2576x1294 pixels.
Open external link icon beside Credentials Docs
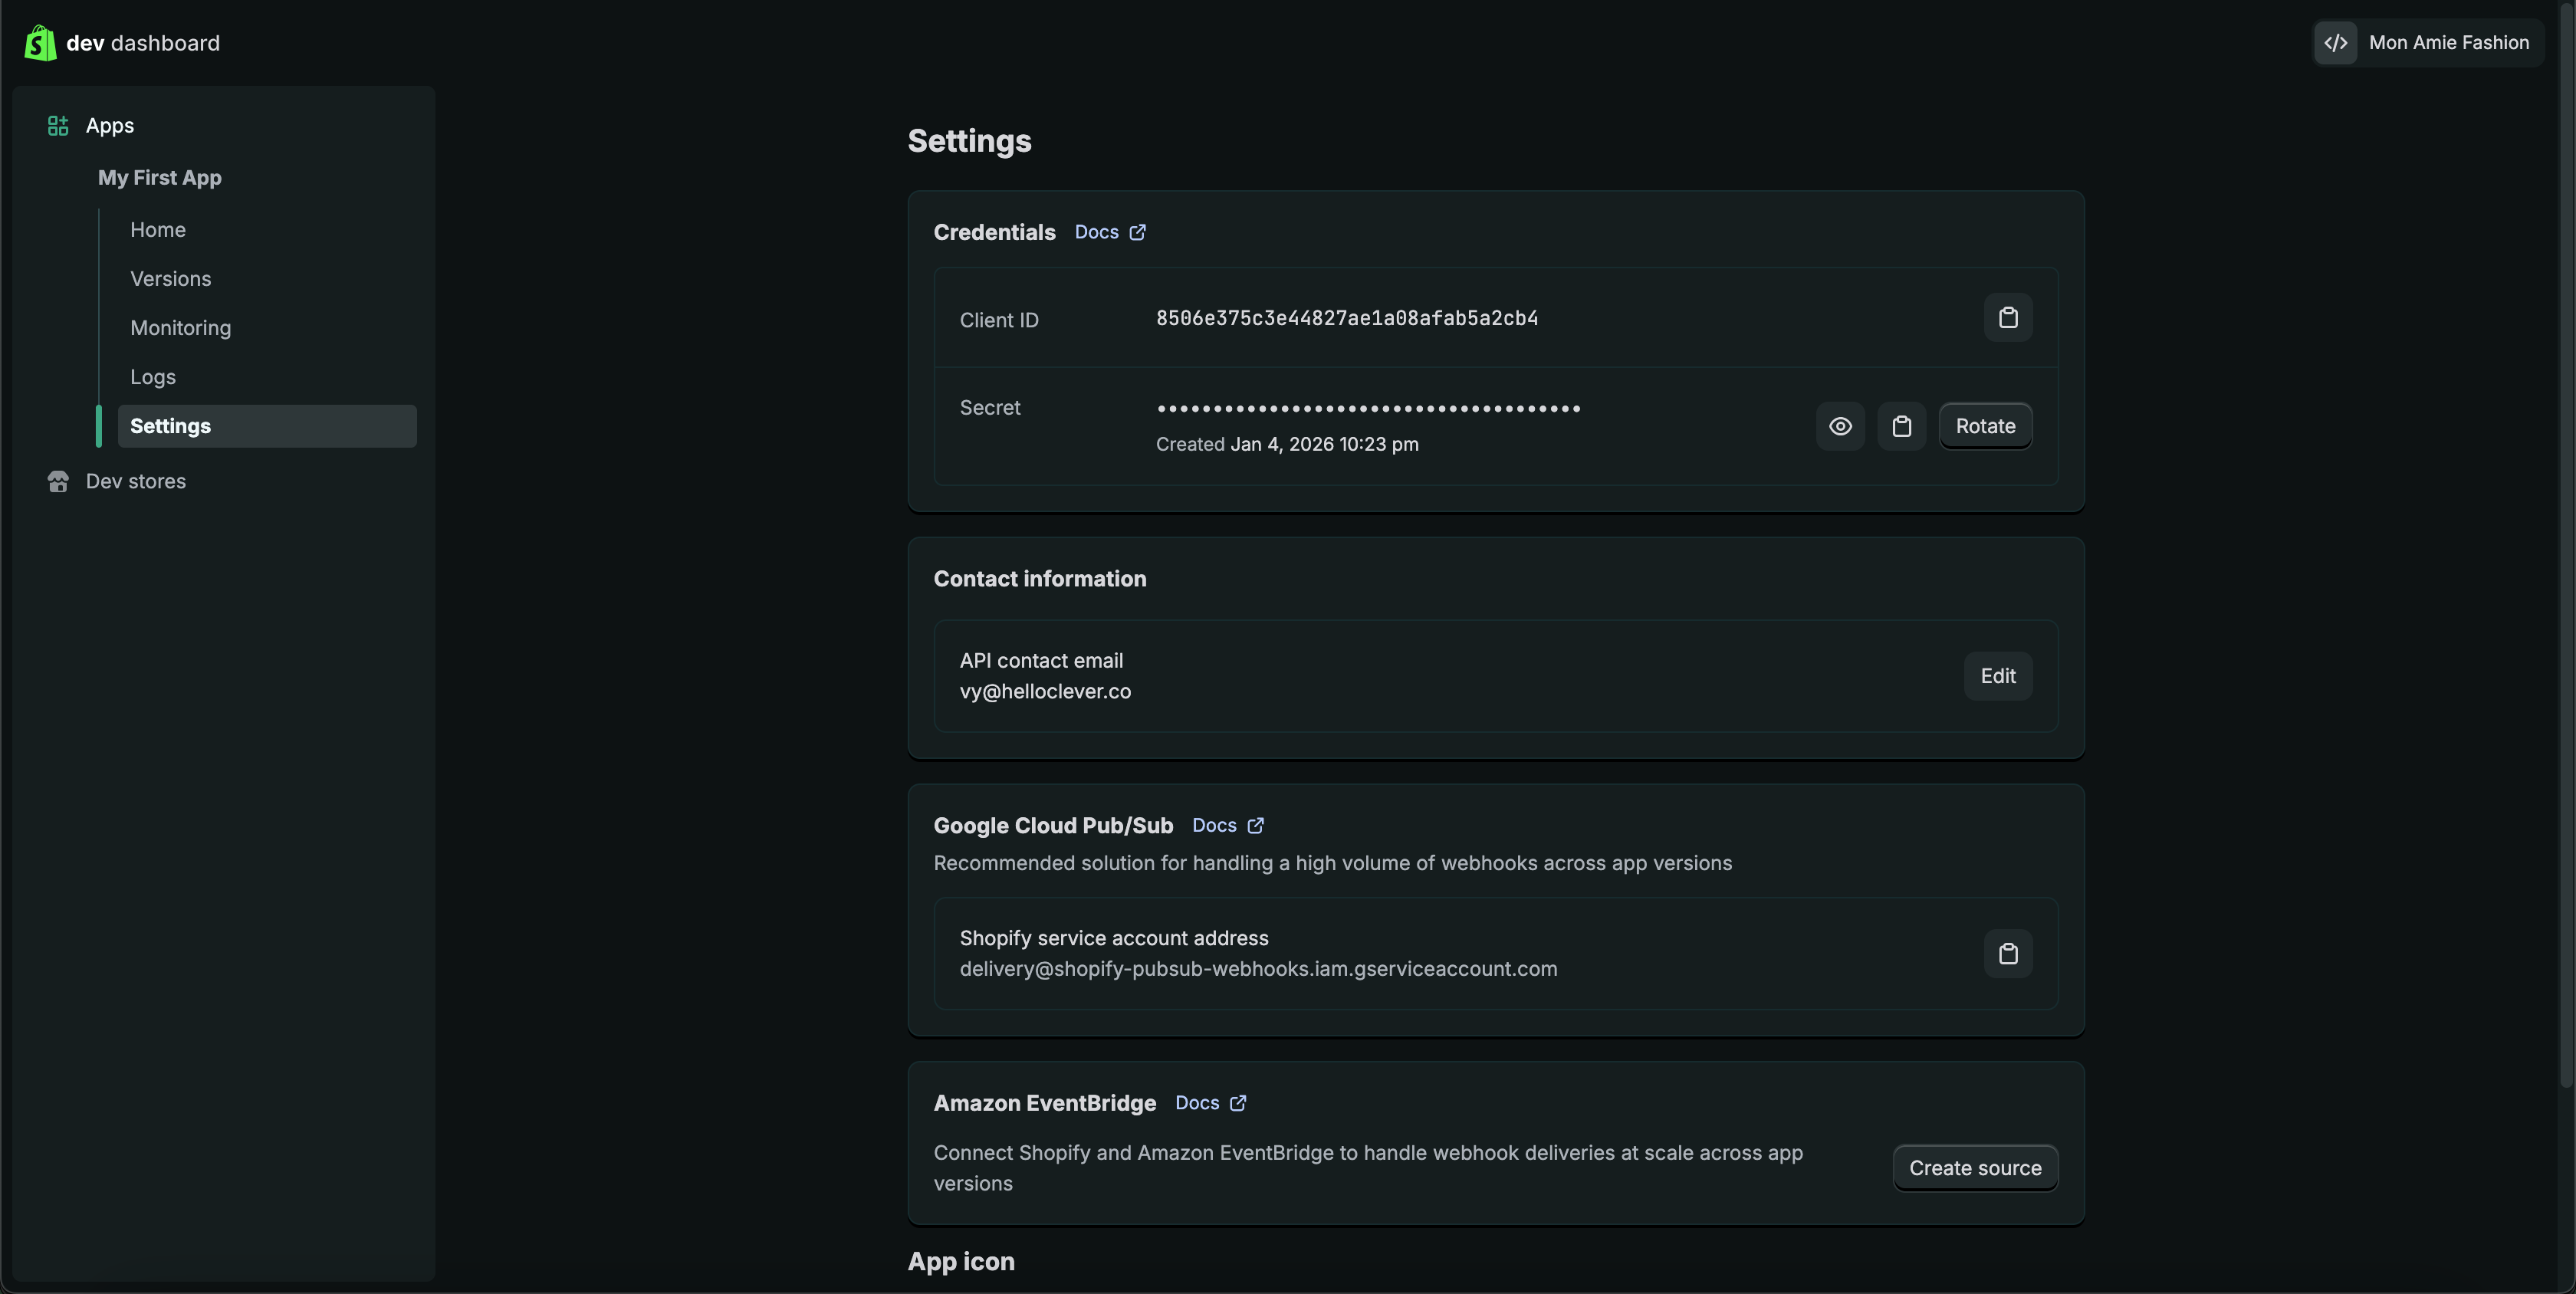(1137, 232)
